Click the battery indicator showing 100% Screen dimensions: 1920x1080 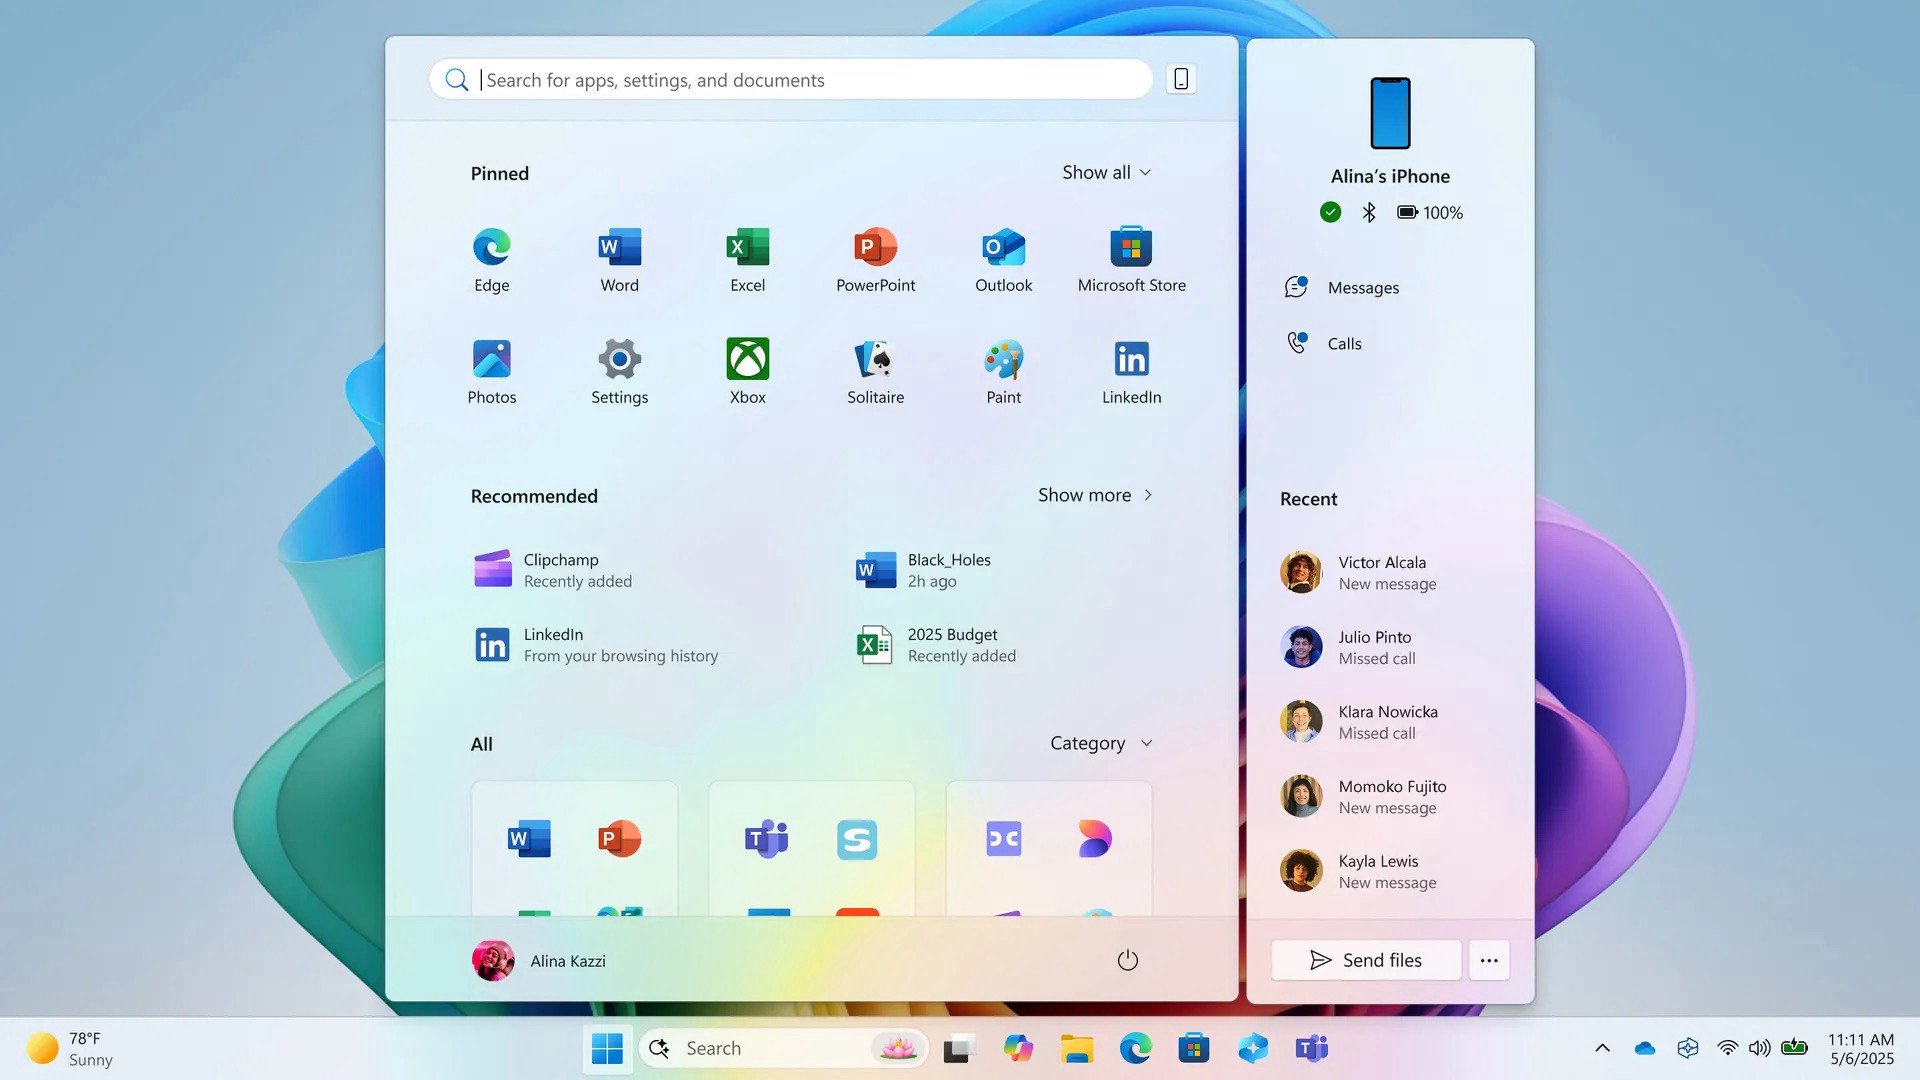pos(1428,212)
